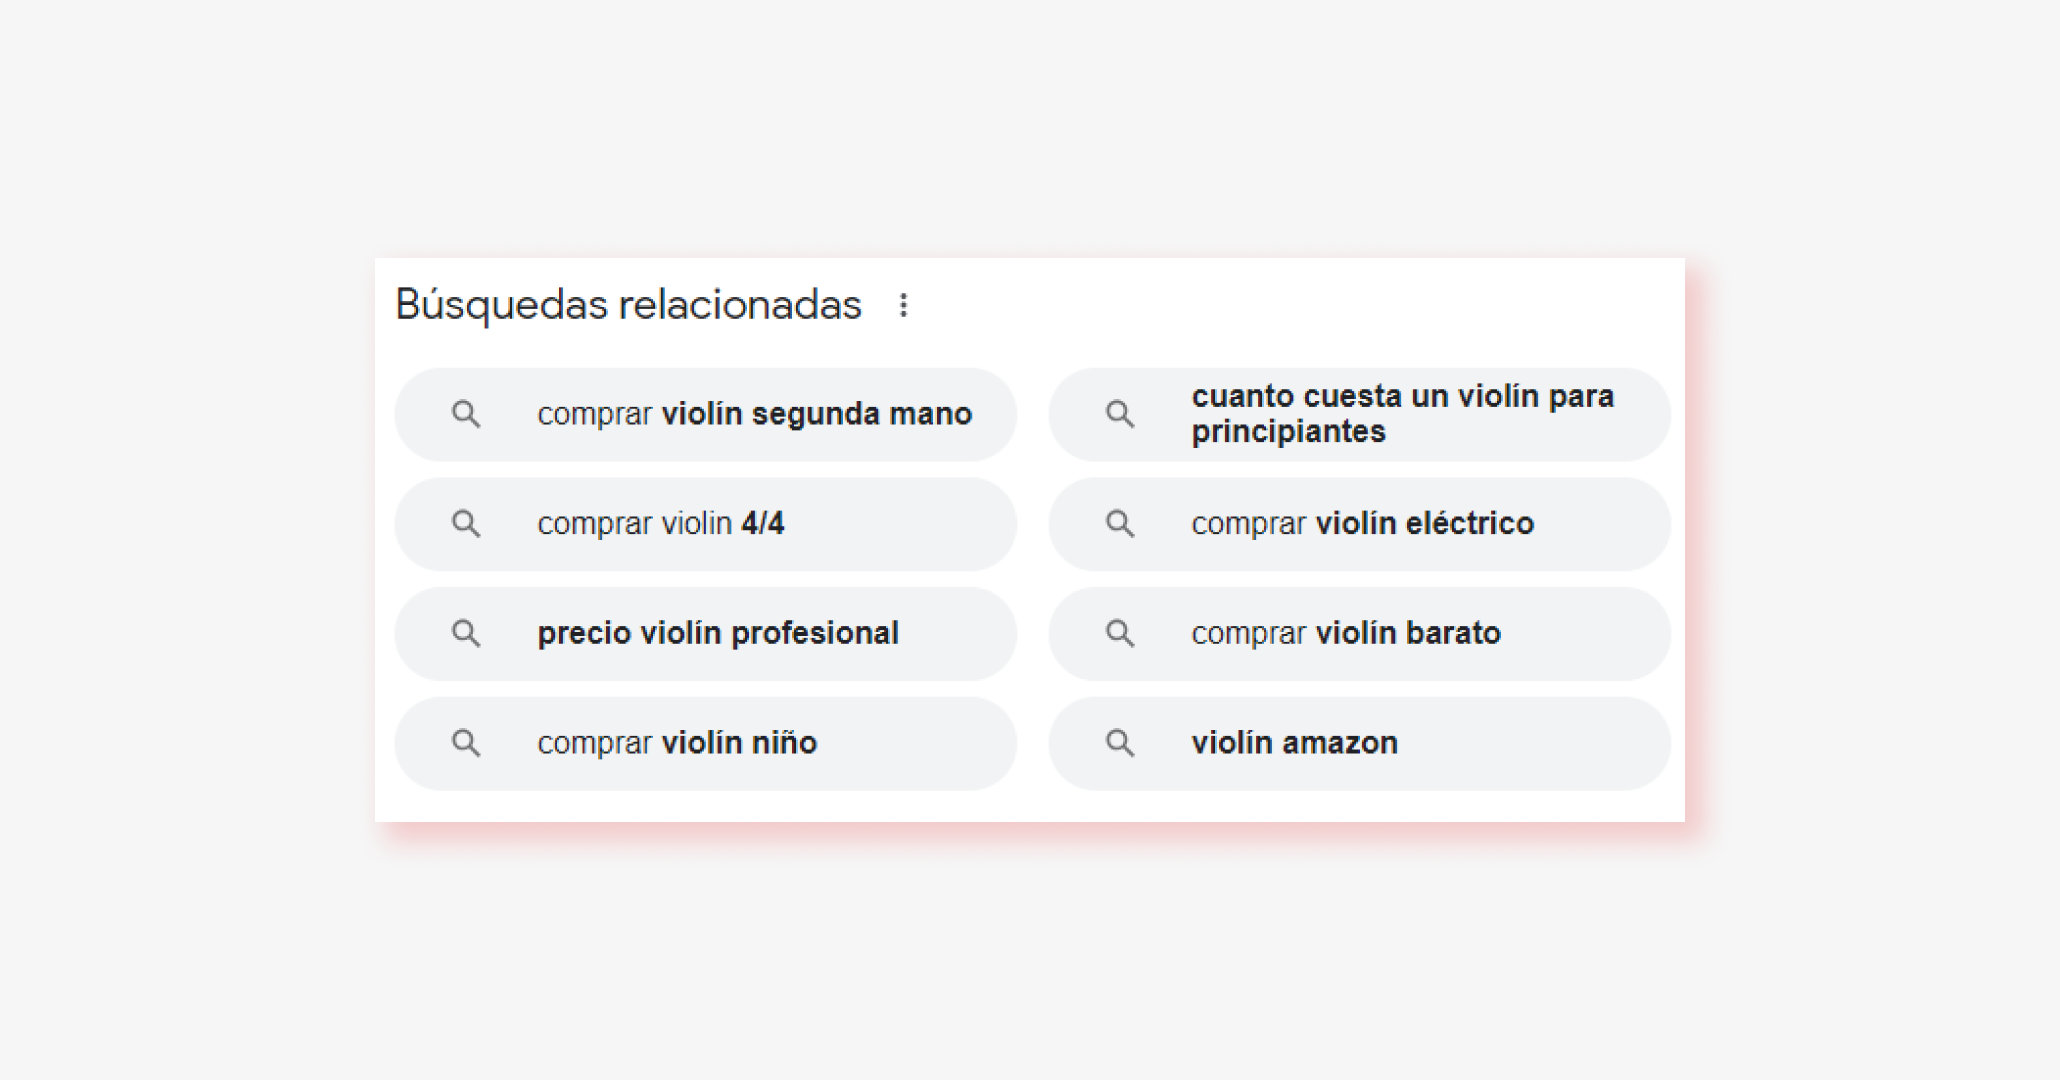Screen dimensions: 2060x1080
Task: Select the search icon beside "violín amazon"
Action: (x=1119, y=743)
